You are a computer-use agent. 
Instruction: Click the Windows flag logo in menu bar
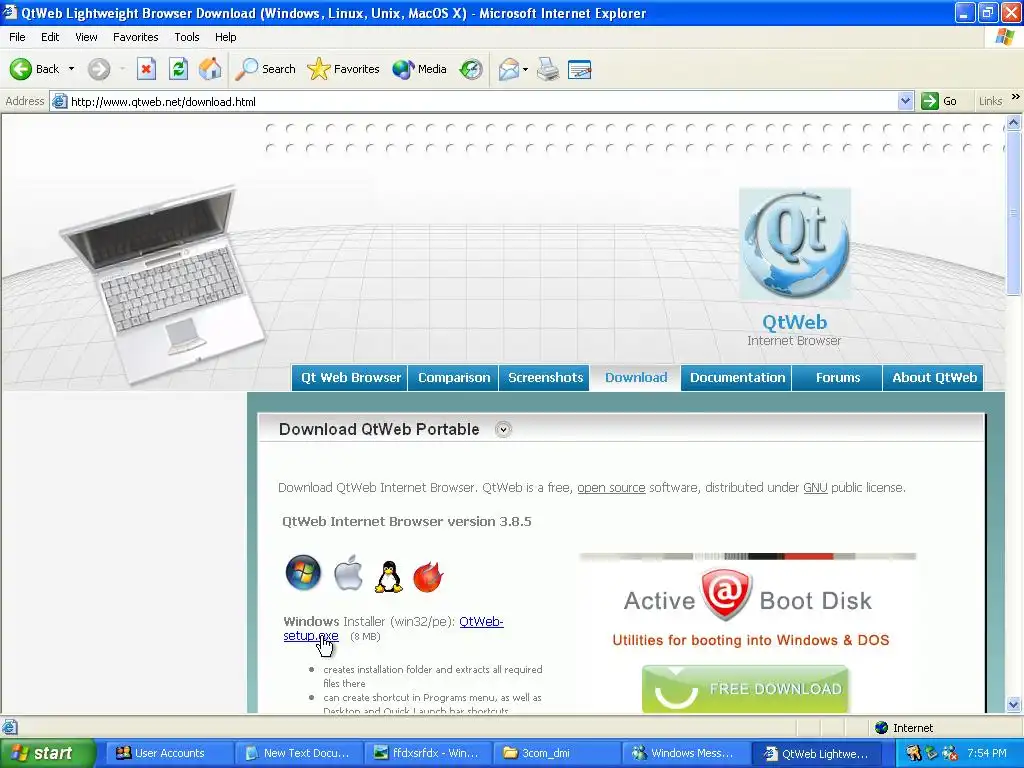click(x=1005, y=37)
